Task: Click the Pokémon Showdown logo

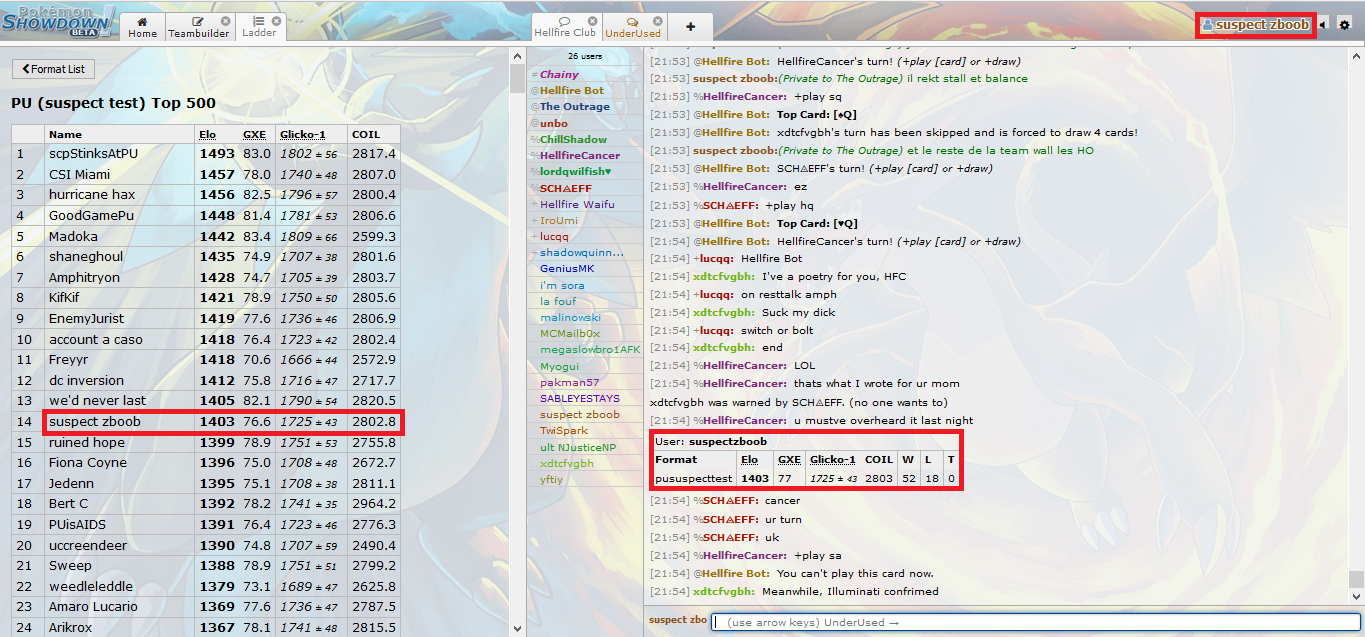Action: (58, 21)
